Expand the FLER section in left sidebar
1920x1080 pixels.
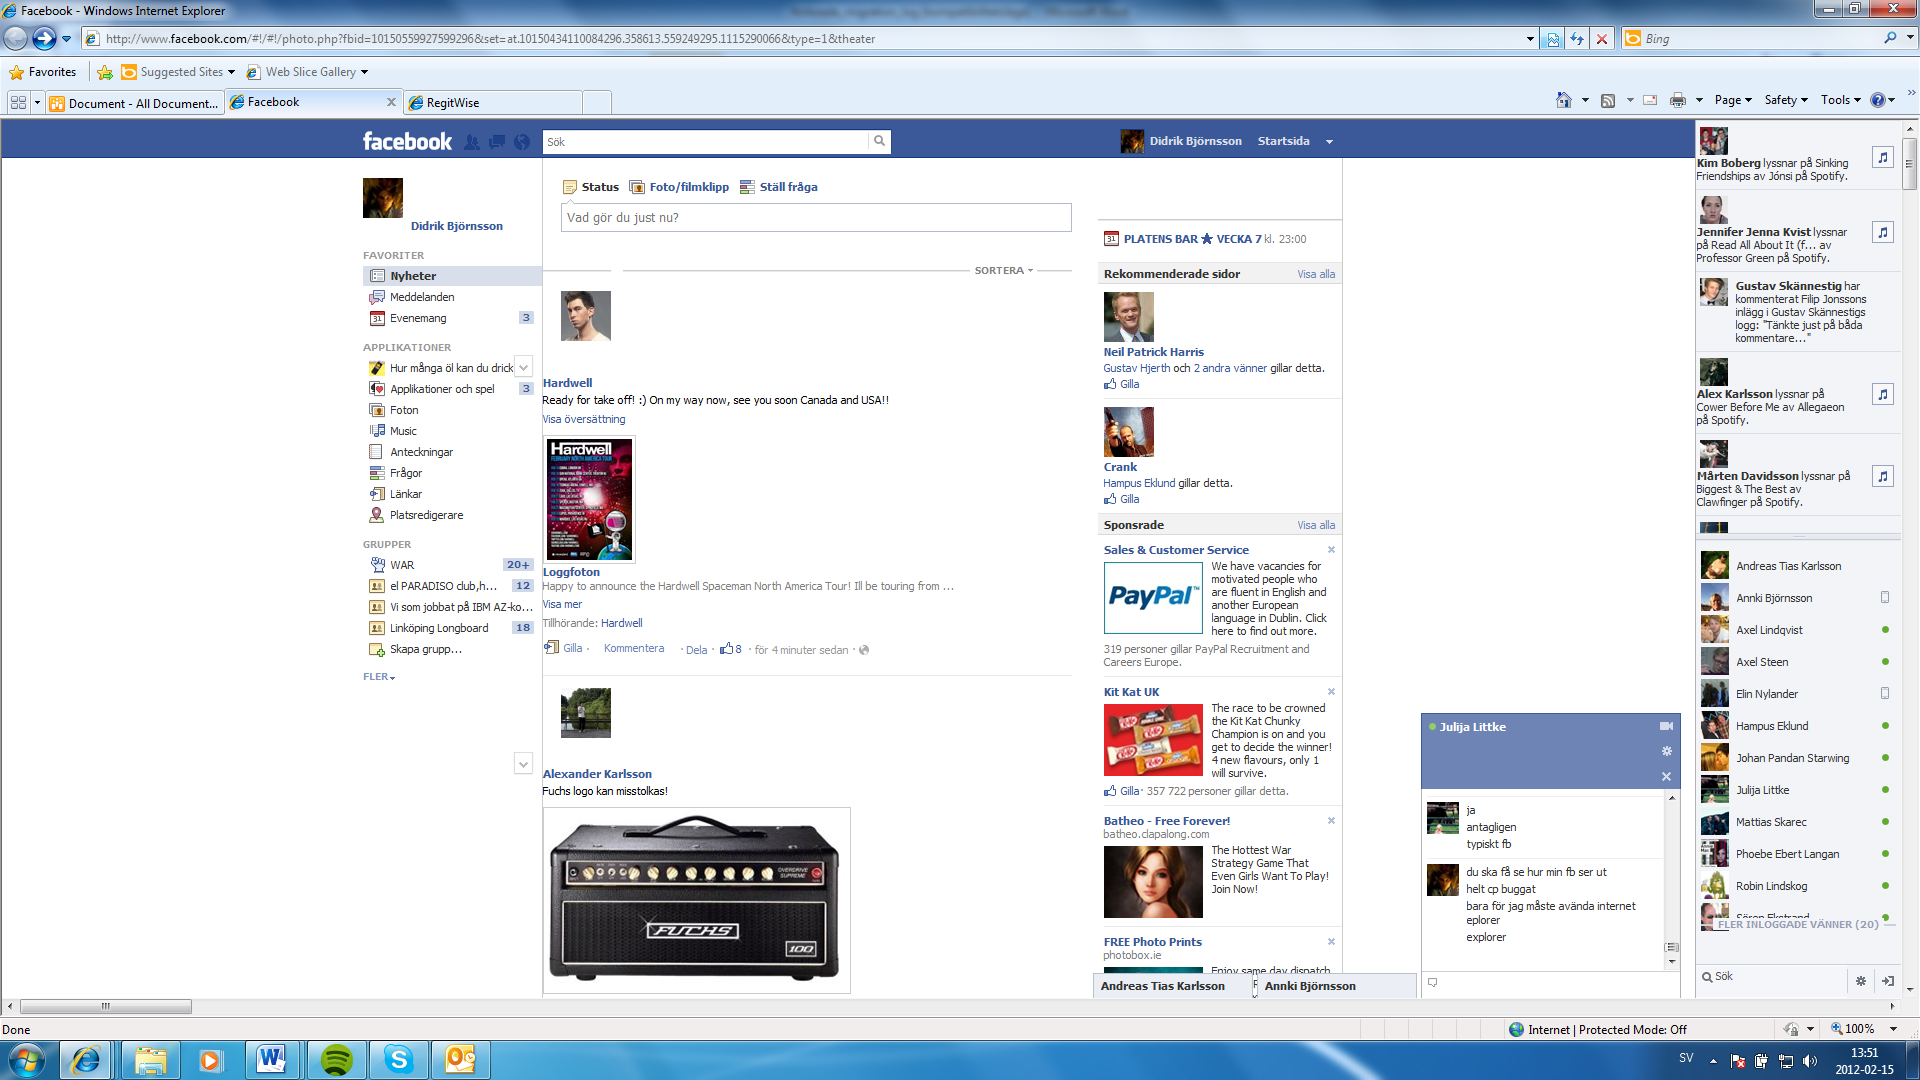379,677
